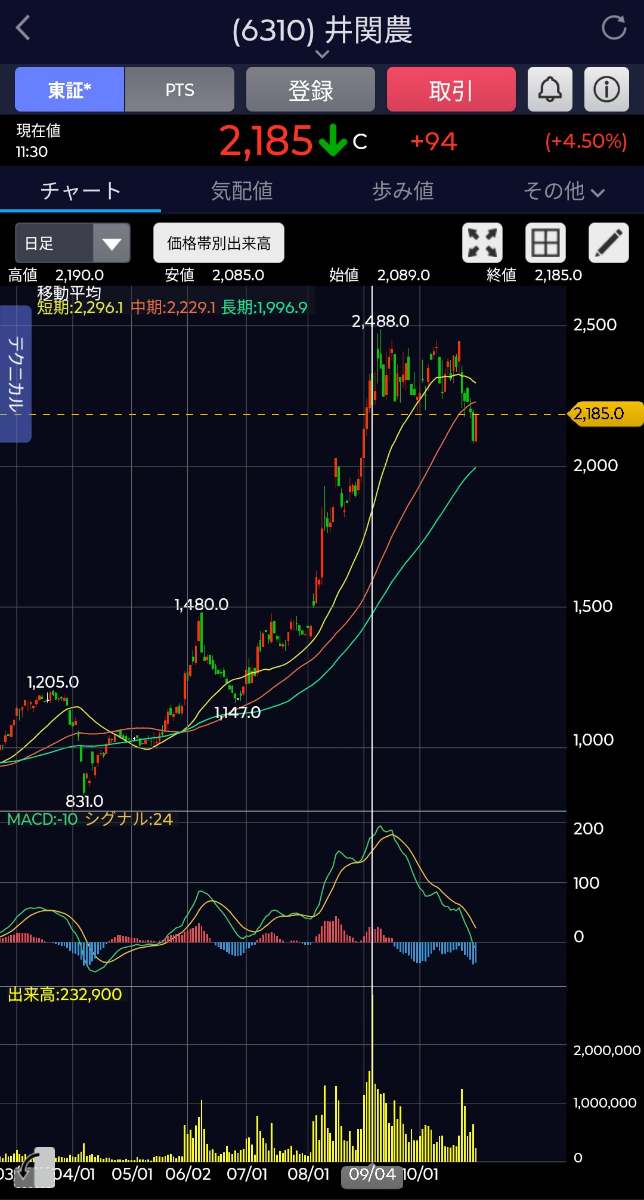This screenshot has width=644, height=1200.
Task: Toggle 価格帯別出来高 overlay
Action: point(219,243)
